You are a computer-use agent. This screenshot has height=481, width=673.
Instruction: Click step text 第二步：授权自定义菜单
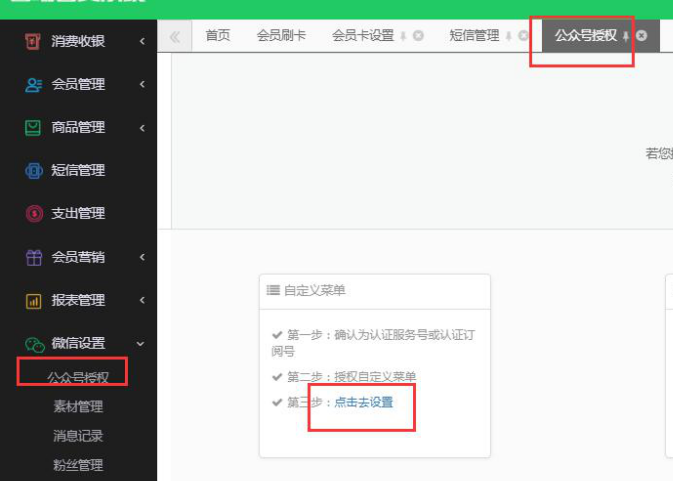click(352, 377)
